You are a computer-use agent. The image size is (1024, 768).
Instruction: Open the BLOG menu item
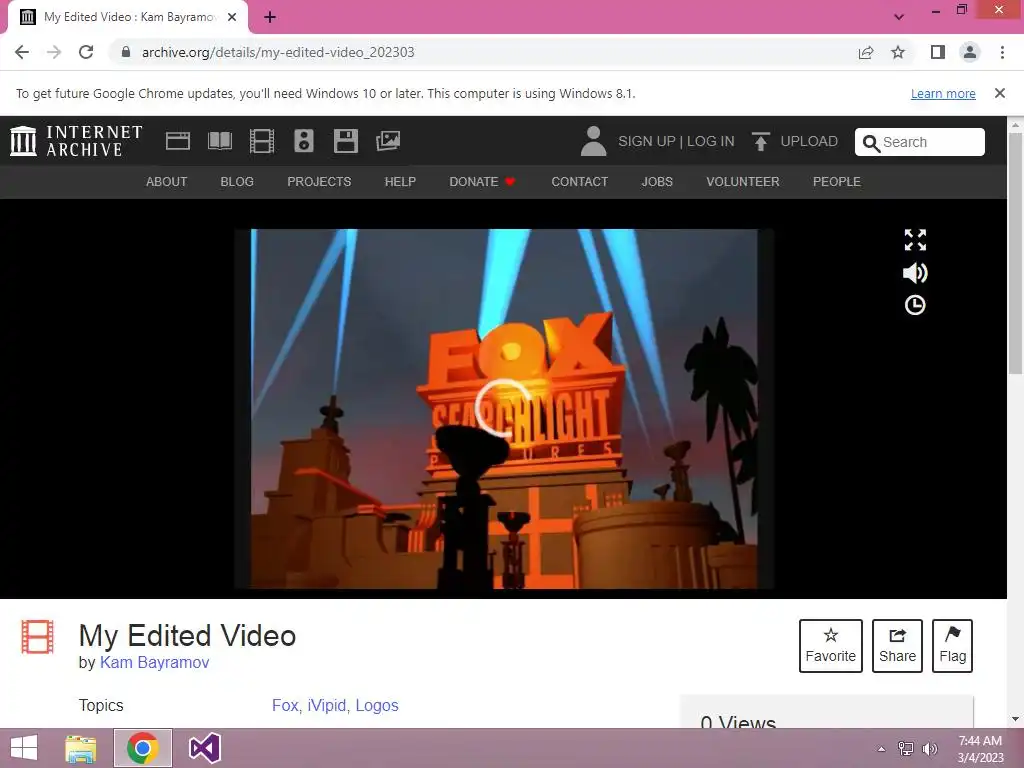237,182
